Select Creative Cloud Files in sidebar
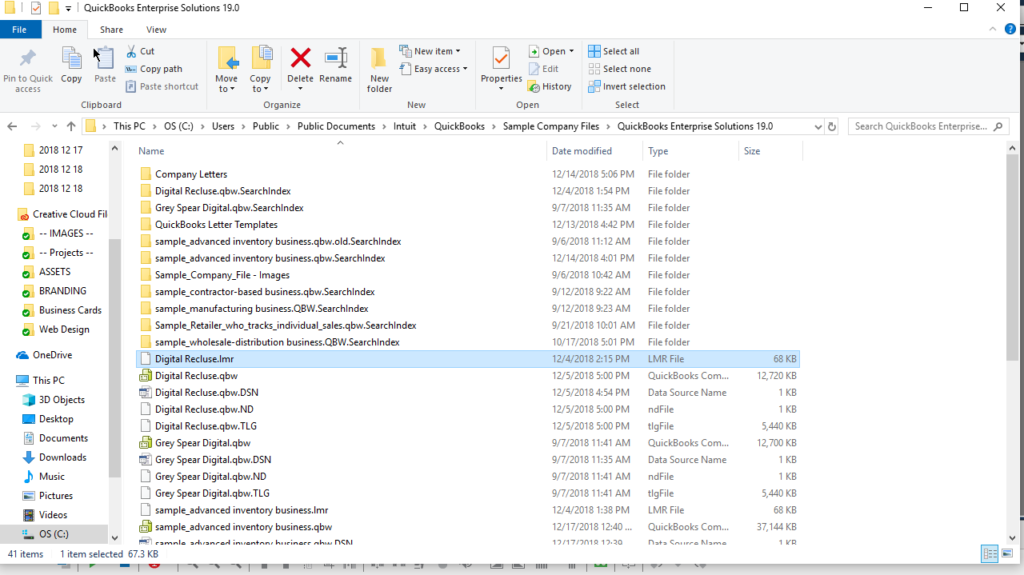Image resolution: width=1024 pixels, height=575 pixels. [x=63, y=214]
